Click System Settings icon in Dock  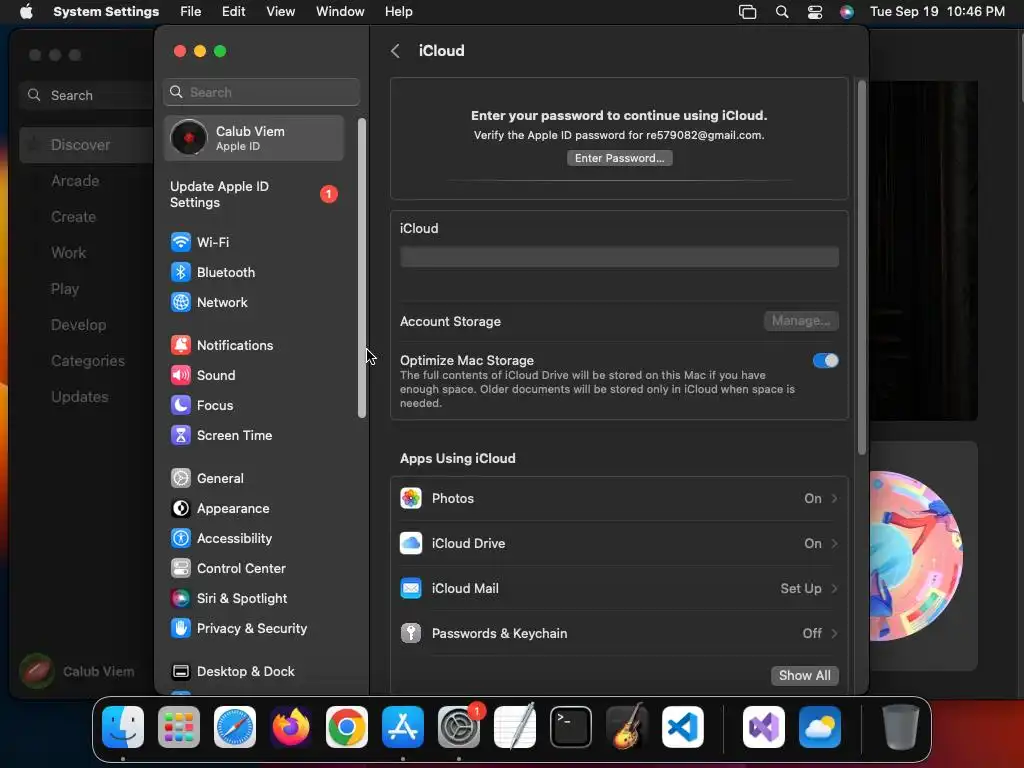[459, 727]
